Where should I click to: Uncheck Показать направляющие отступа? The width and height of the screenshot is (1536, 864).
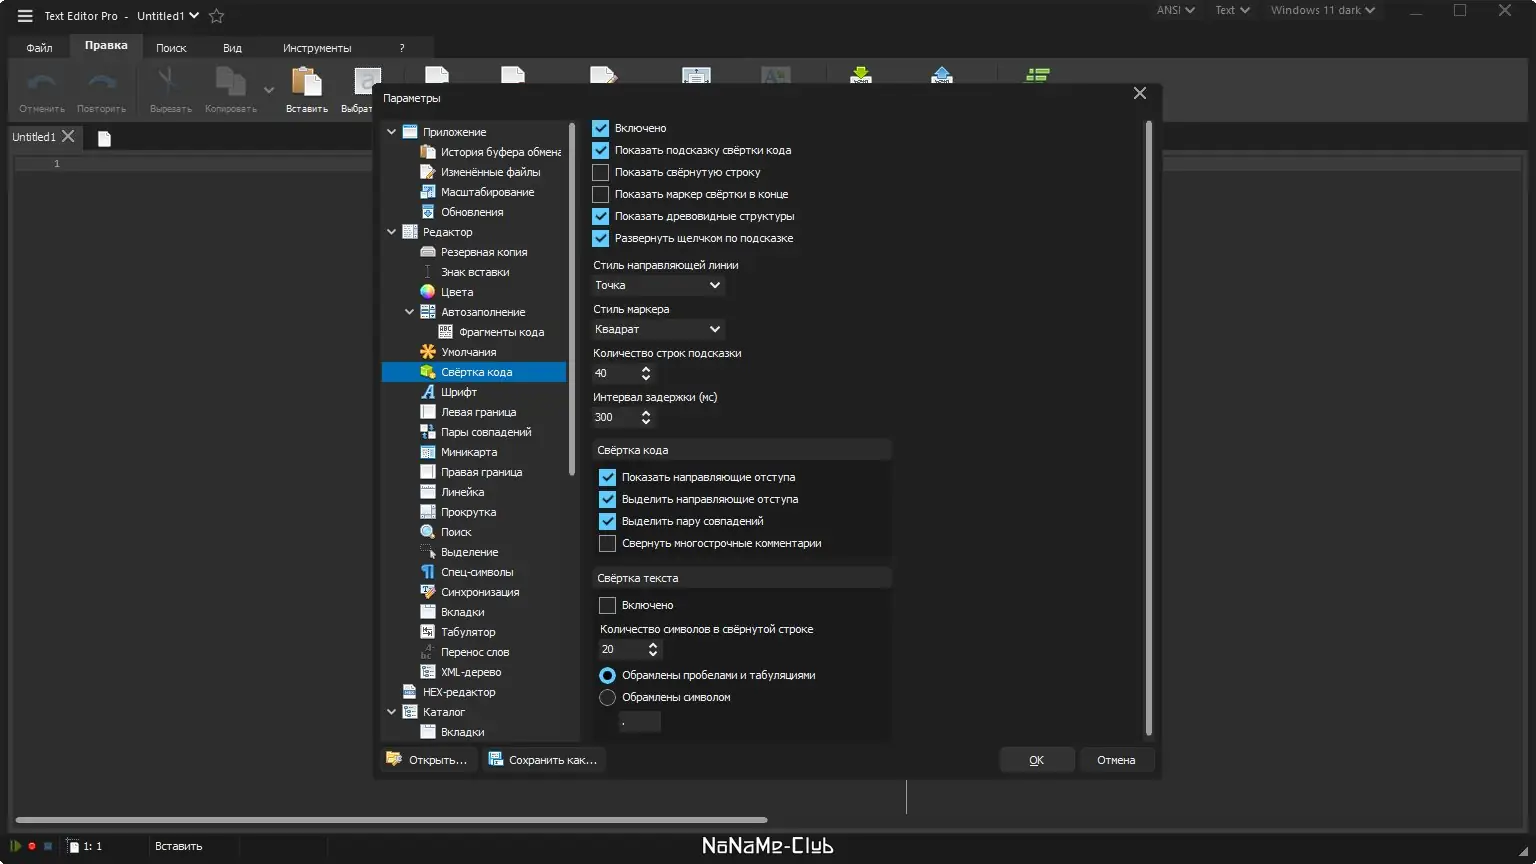[x=607, y=477]
